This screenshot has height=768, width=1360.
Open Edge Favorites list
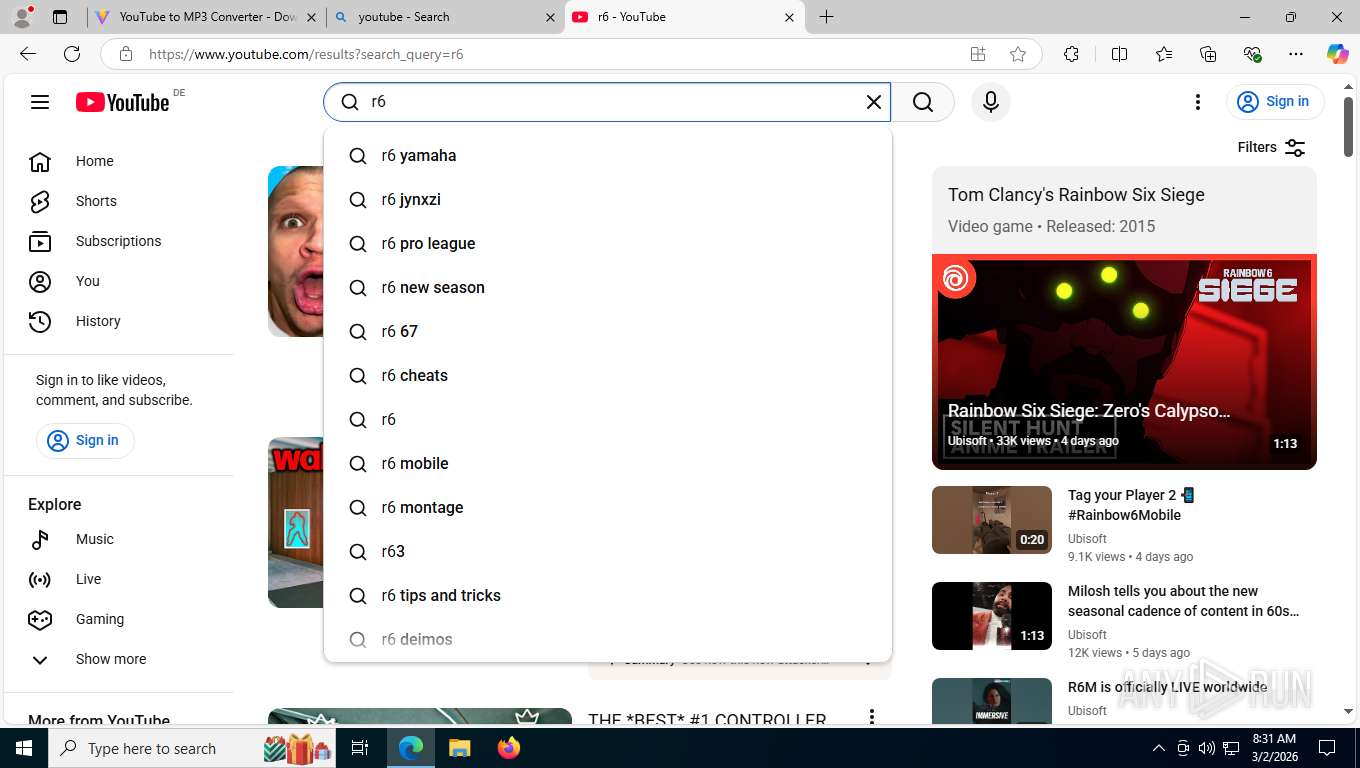[x=1164, y=55]
